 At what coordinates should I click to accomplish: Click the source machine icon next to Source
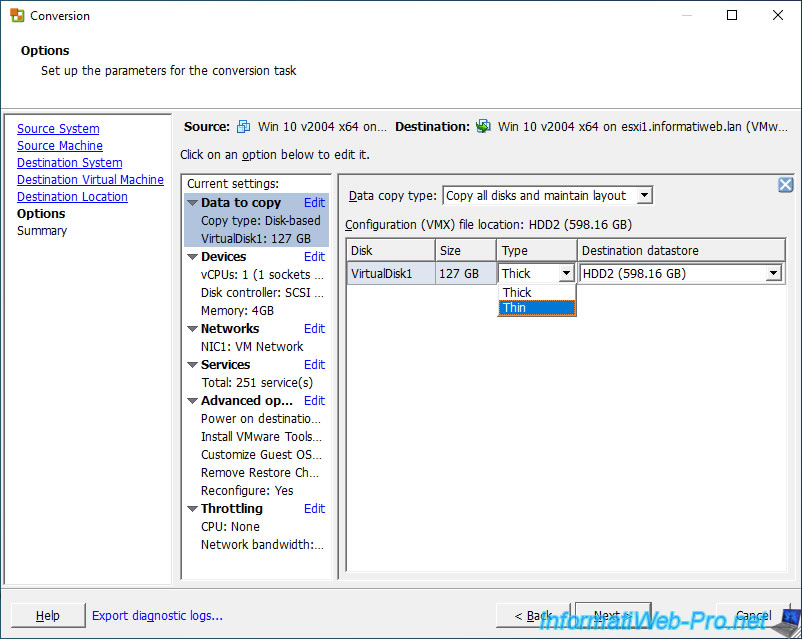coord(244,127)
